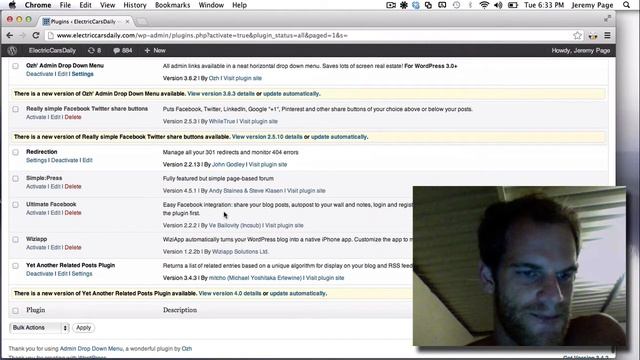Toggle the select-all checkbox in the footer row
The image size is (640, 360).
pyautogui.click(x=16, y=311)
